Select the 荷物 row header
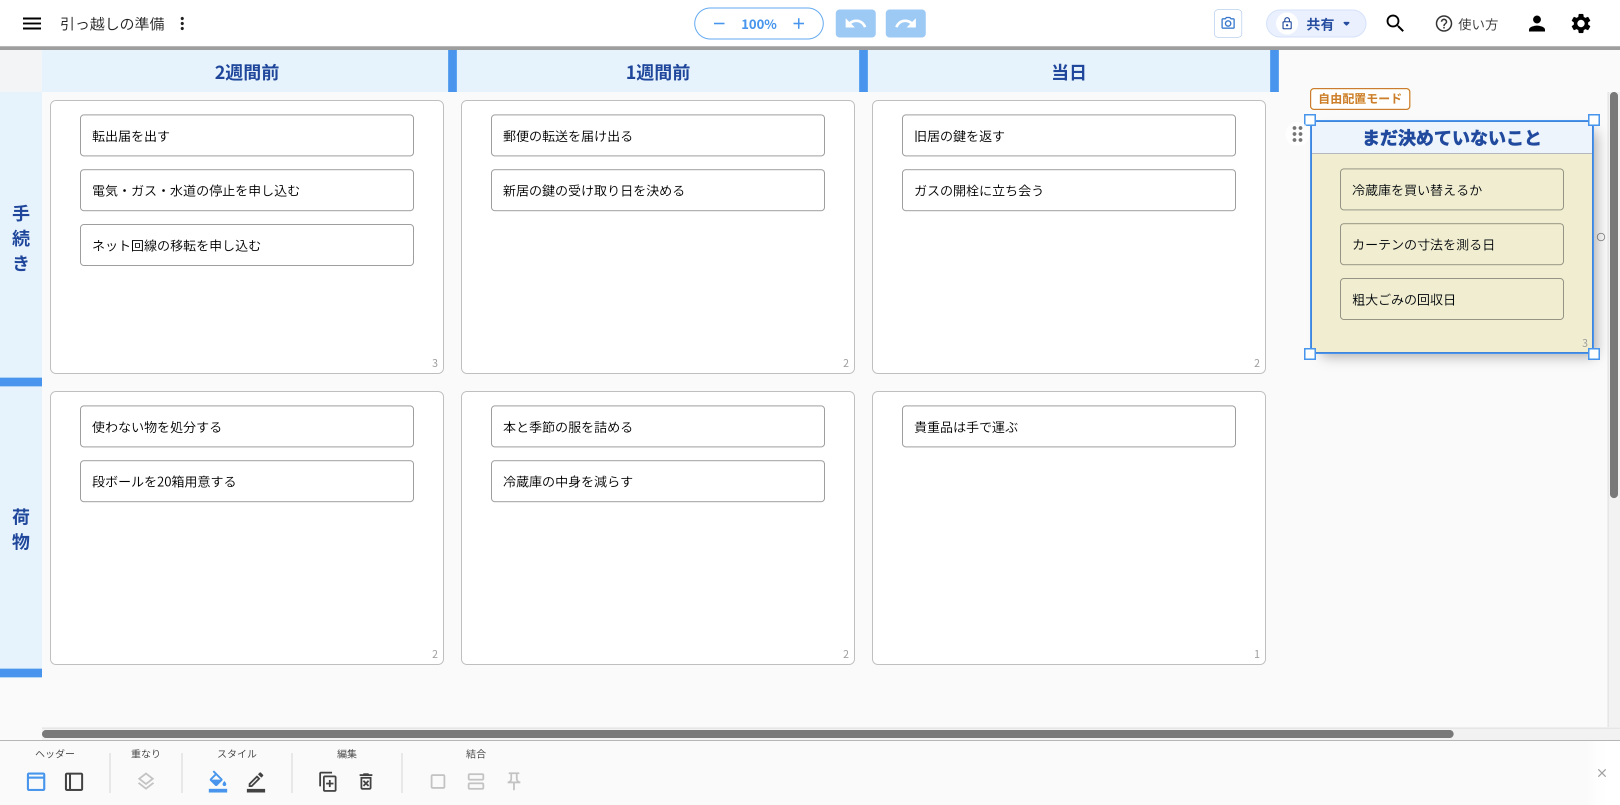Viewport: 1620px width, 805px height. [21, 529]
